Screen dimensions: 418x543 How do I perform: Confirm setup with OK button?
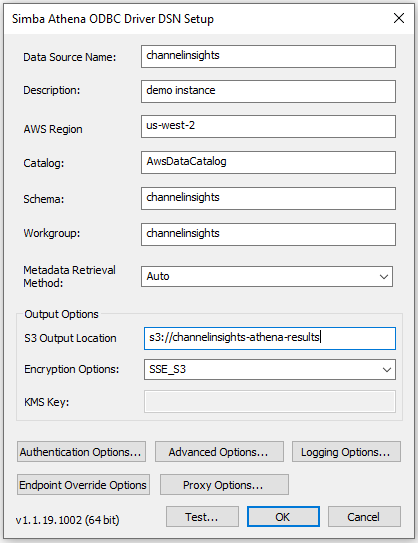tap(283, 517)
